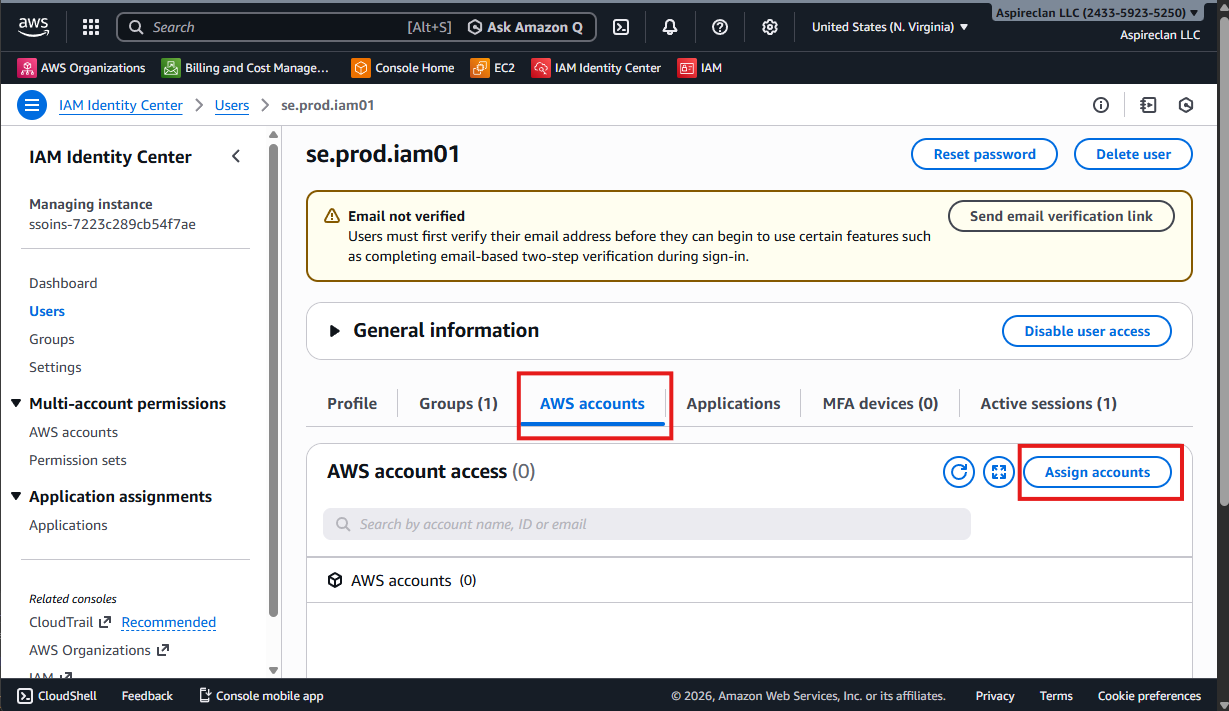
Task: Go to Users breadcrumb link
Action: (232, 105)
